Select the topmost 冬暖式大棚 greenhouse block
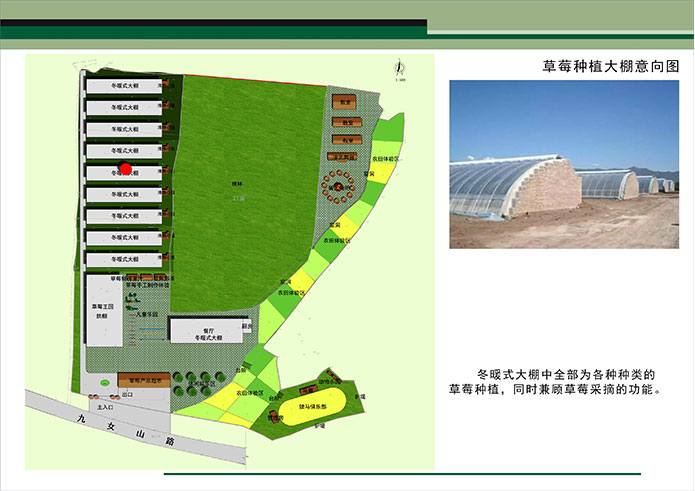This screenshot has height=491, width=695. 125,86
